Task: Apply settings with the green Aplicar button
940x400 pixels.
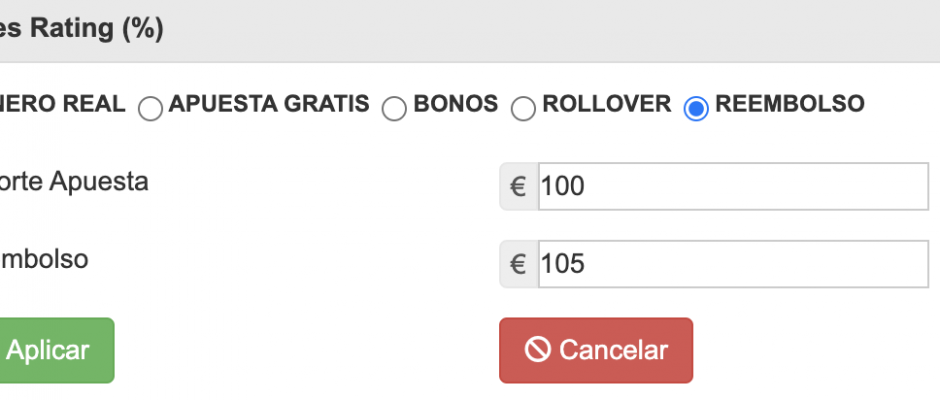Action: click(x=57, y=350)
